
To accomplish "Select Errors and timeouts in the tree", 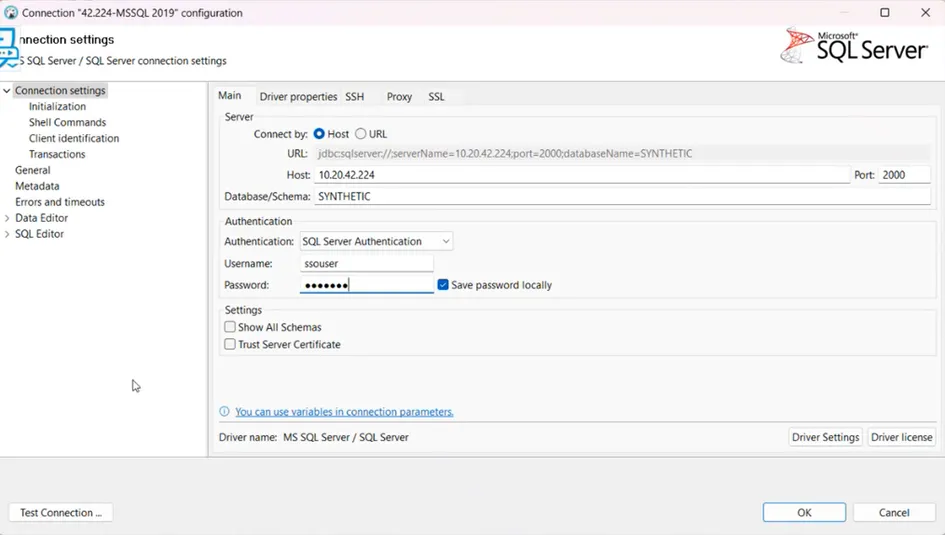I will (60, 202).
